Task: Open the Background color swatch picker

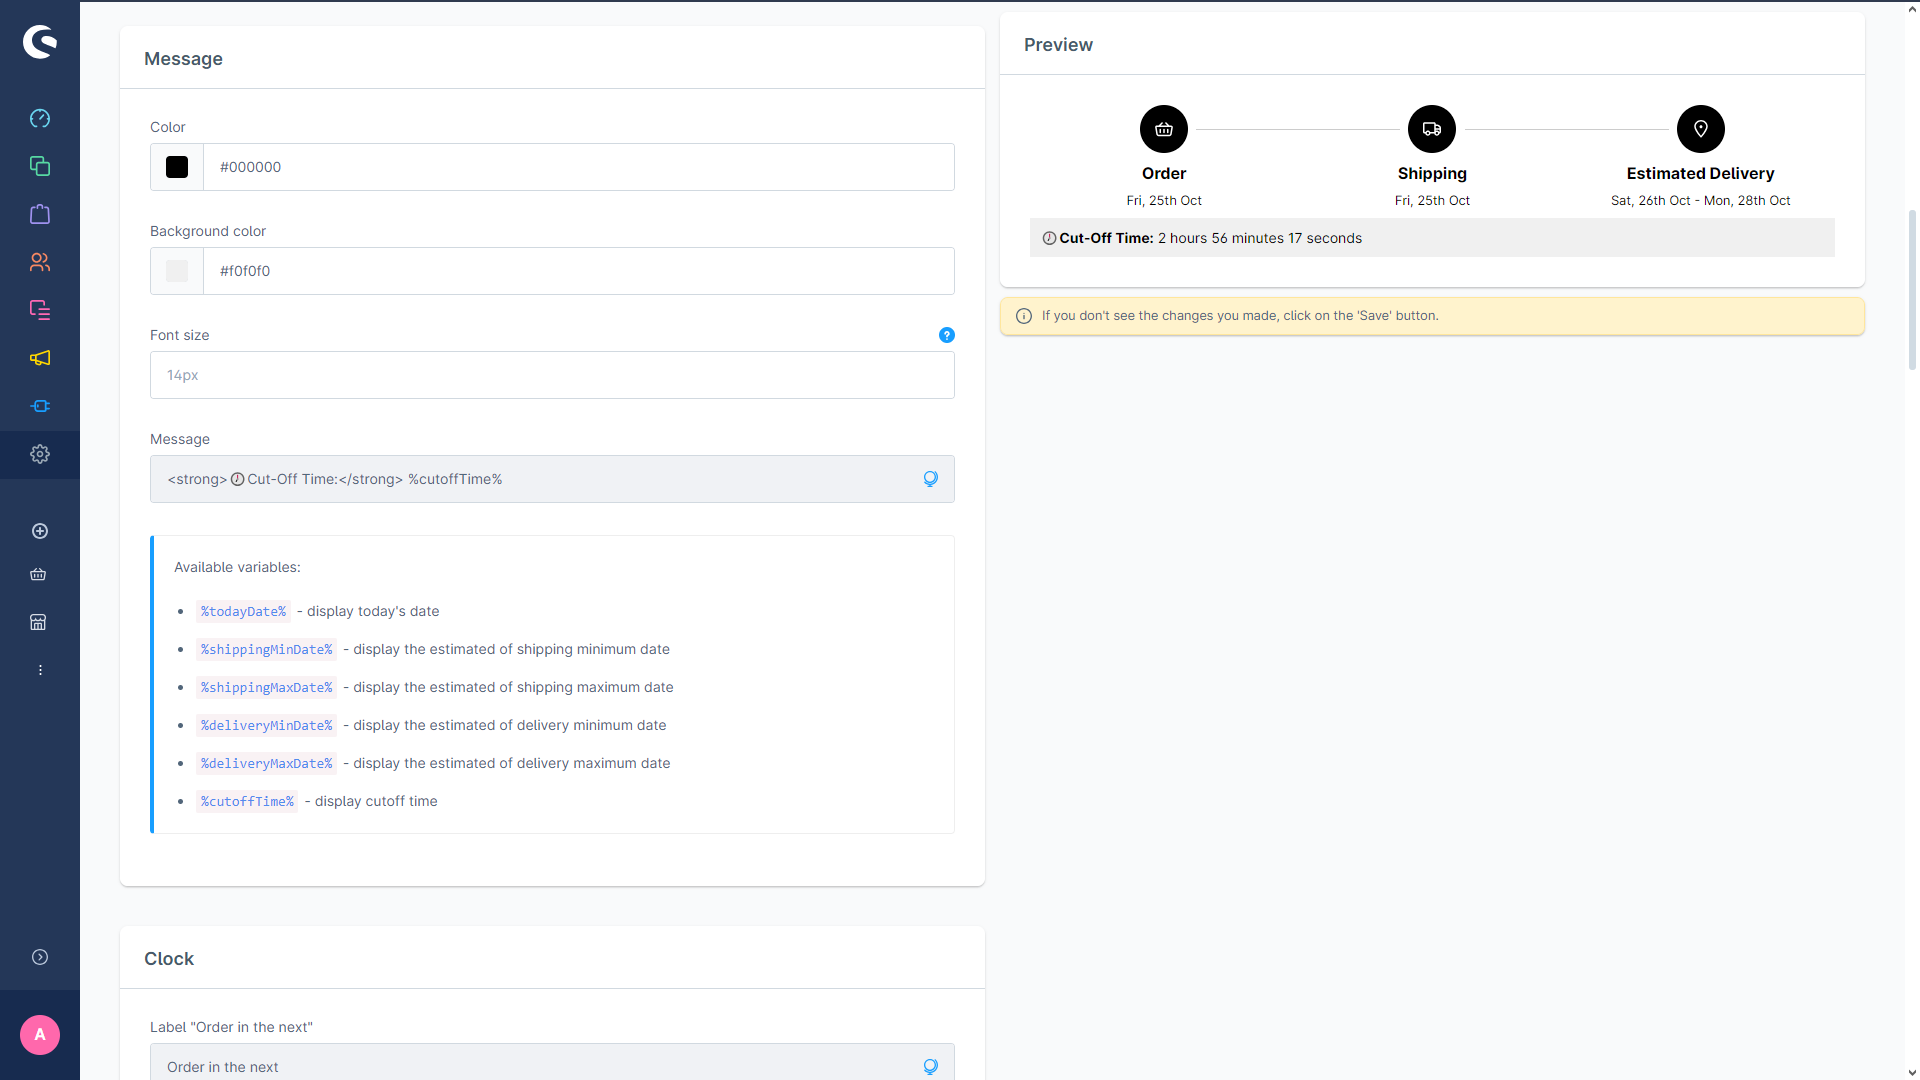Action: point(177,271)
